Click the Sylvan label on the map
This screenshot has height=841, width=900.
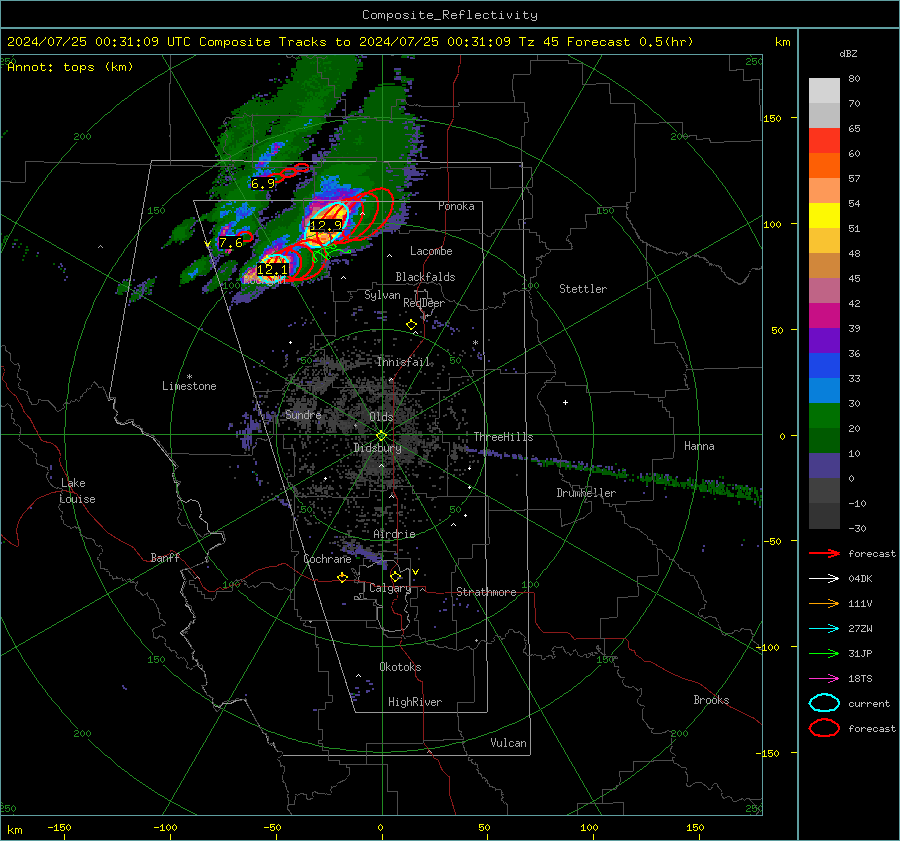382,295
